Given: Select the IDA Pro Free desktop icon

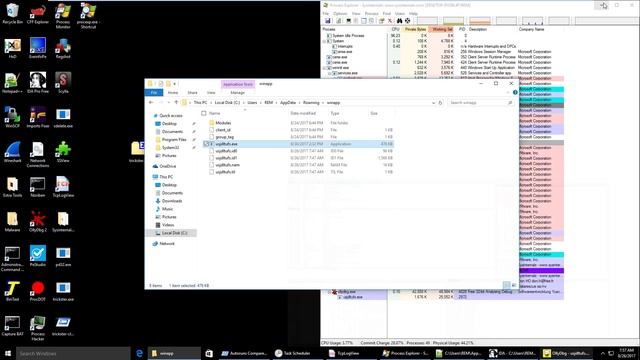Looking at the screenshot, I should coord(38,83).
